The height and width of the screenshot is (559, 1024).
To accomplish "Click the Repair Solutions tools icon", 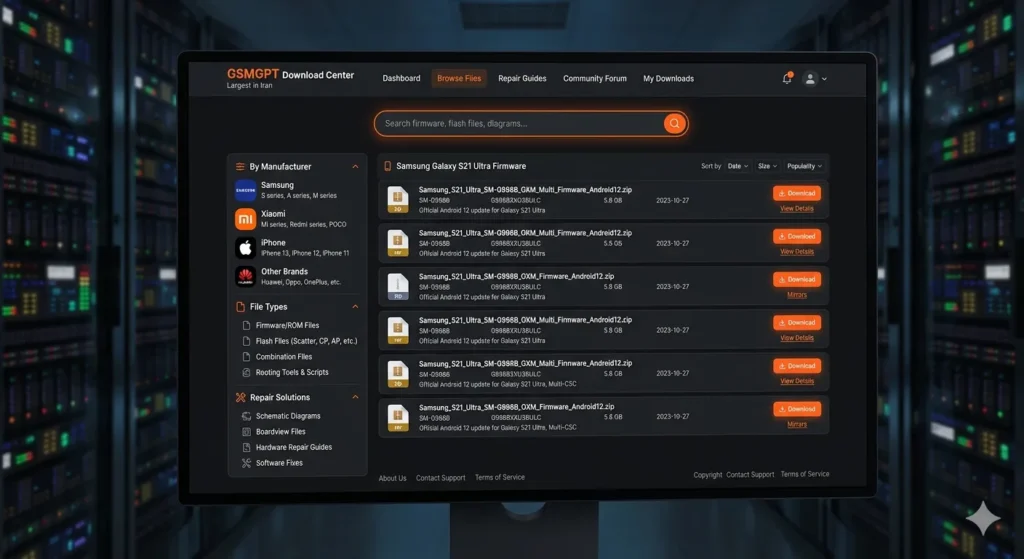I will [240, 397].
